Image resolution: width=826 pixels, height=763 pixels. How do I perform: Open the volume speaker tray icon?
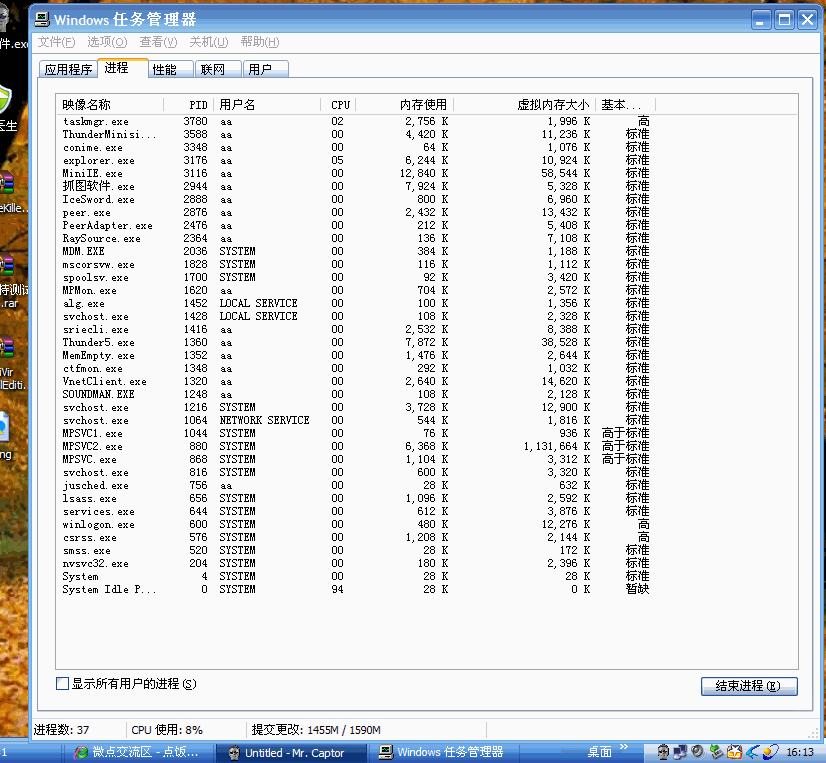698,752
